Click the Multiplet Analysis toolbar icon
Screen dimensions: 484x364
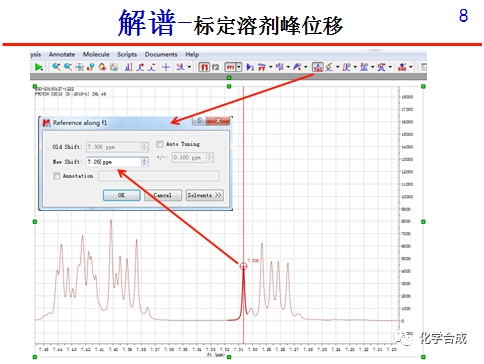point(364,67)
